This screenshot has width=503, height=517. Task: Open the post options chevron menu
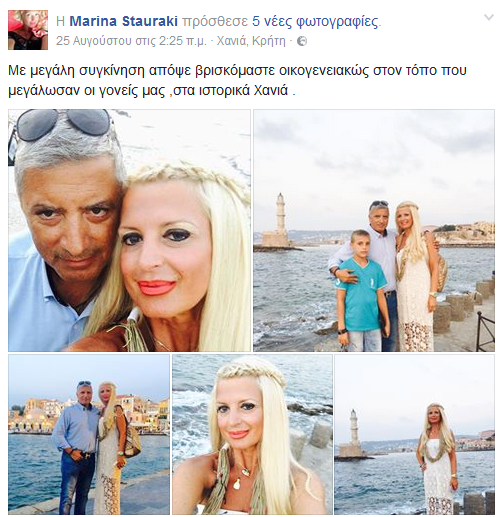click(x=489, y=17)
